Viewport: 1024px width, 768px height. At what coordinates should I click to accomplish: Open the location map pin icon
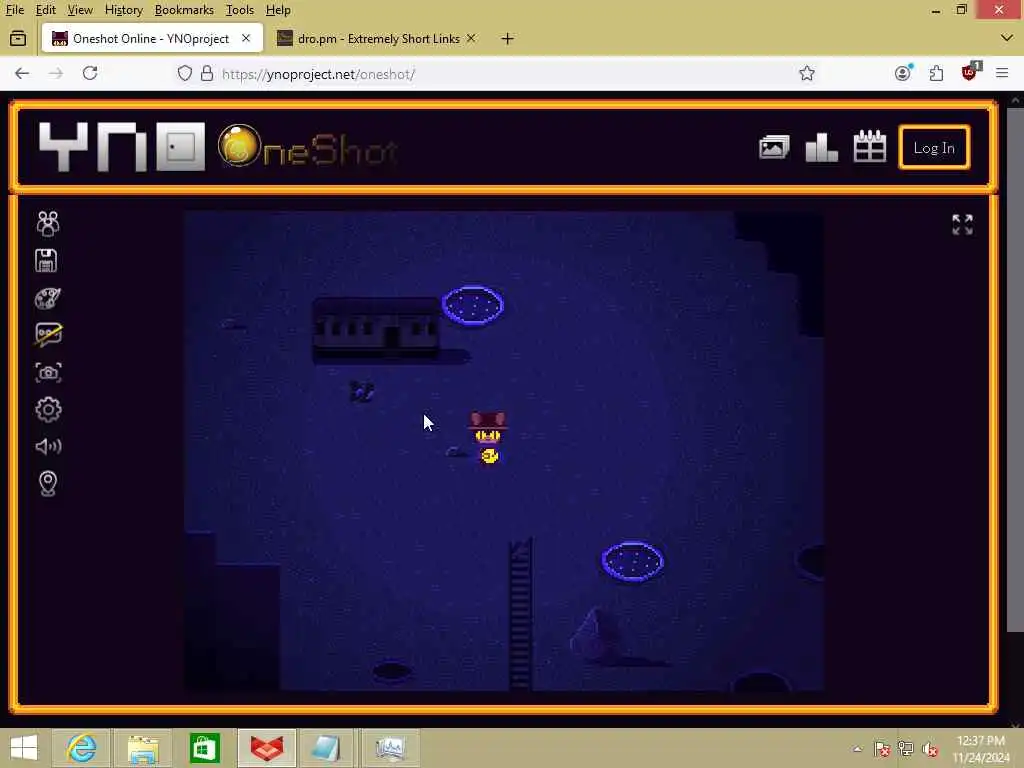(48, 484)
